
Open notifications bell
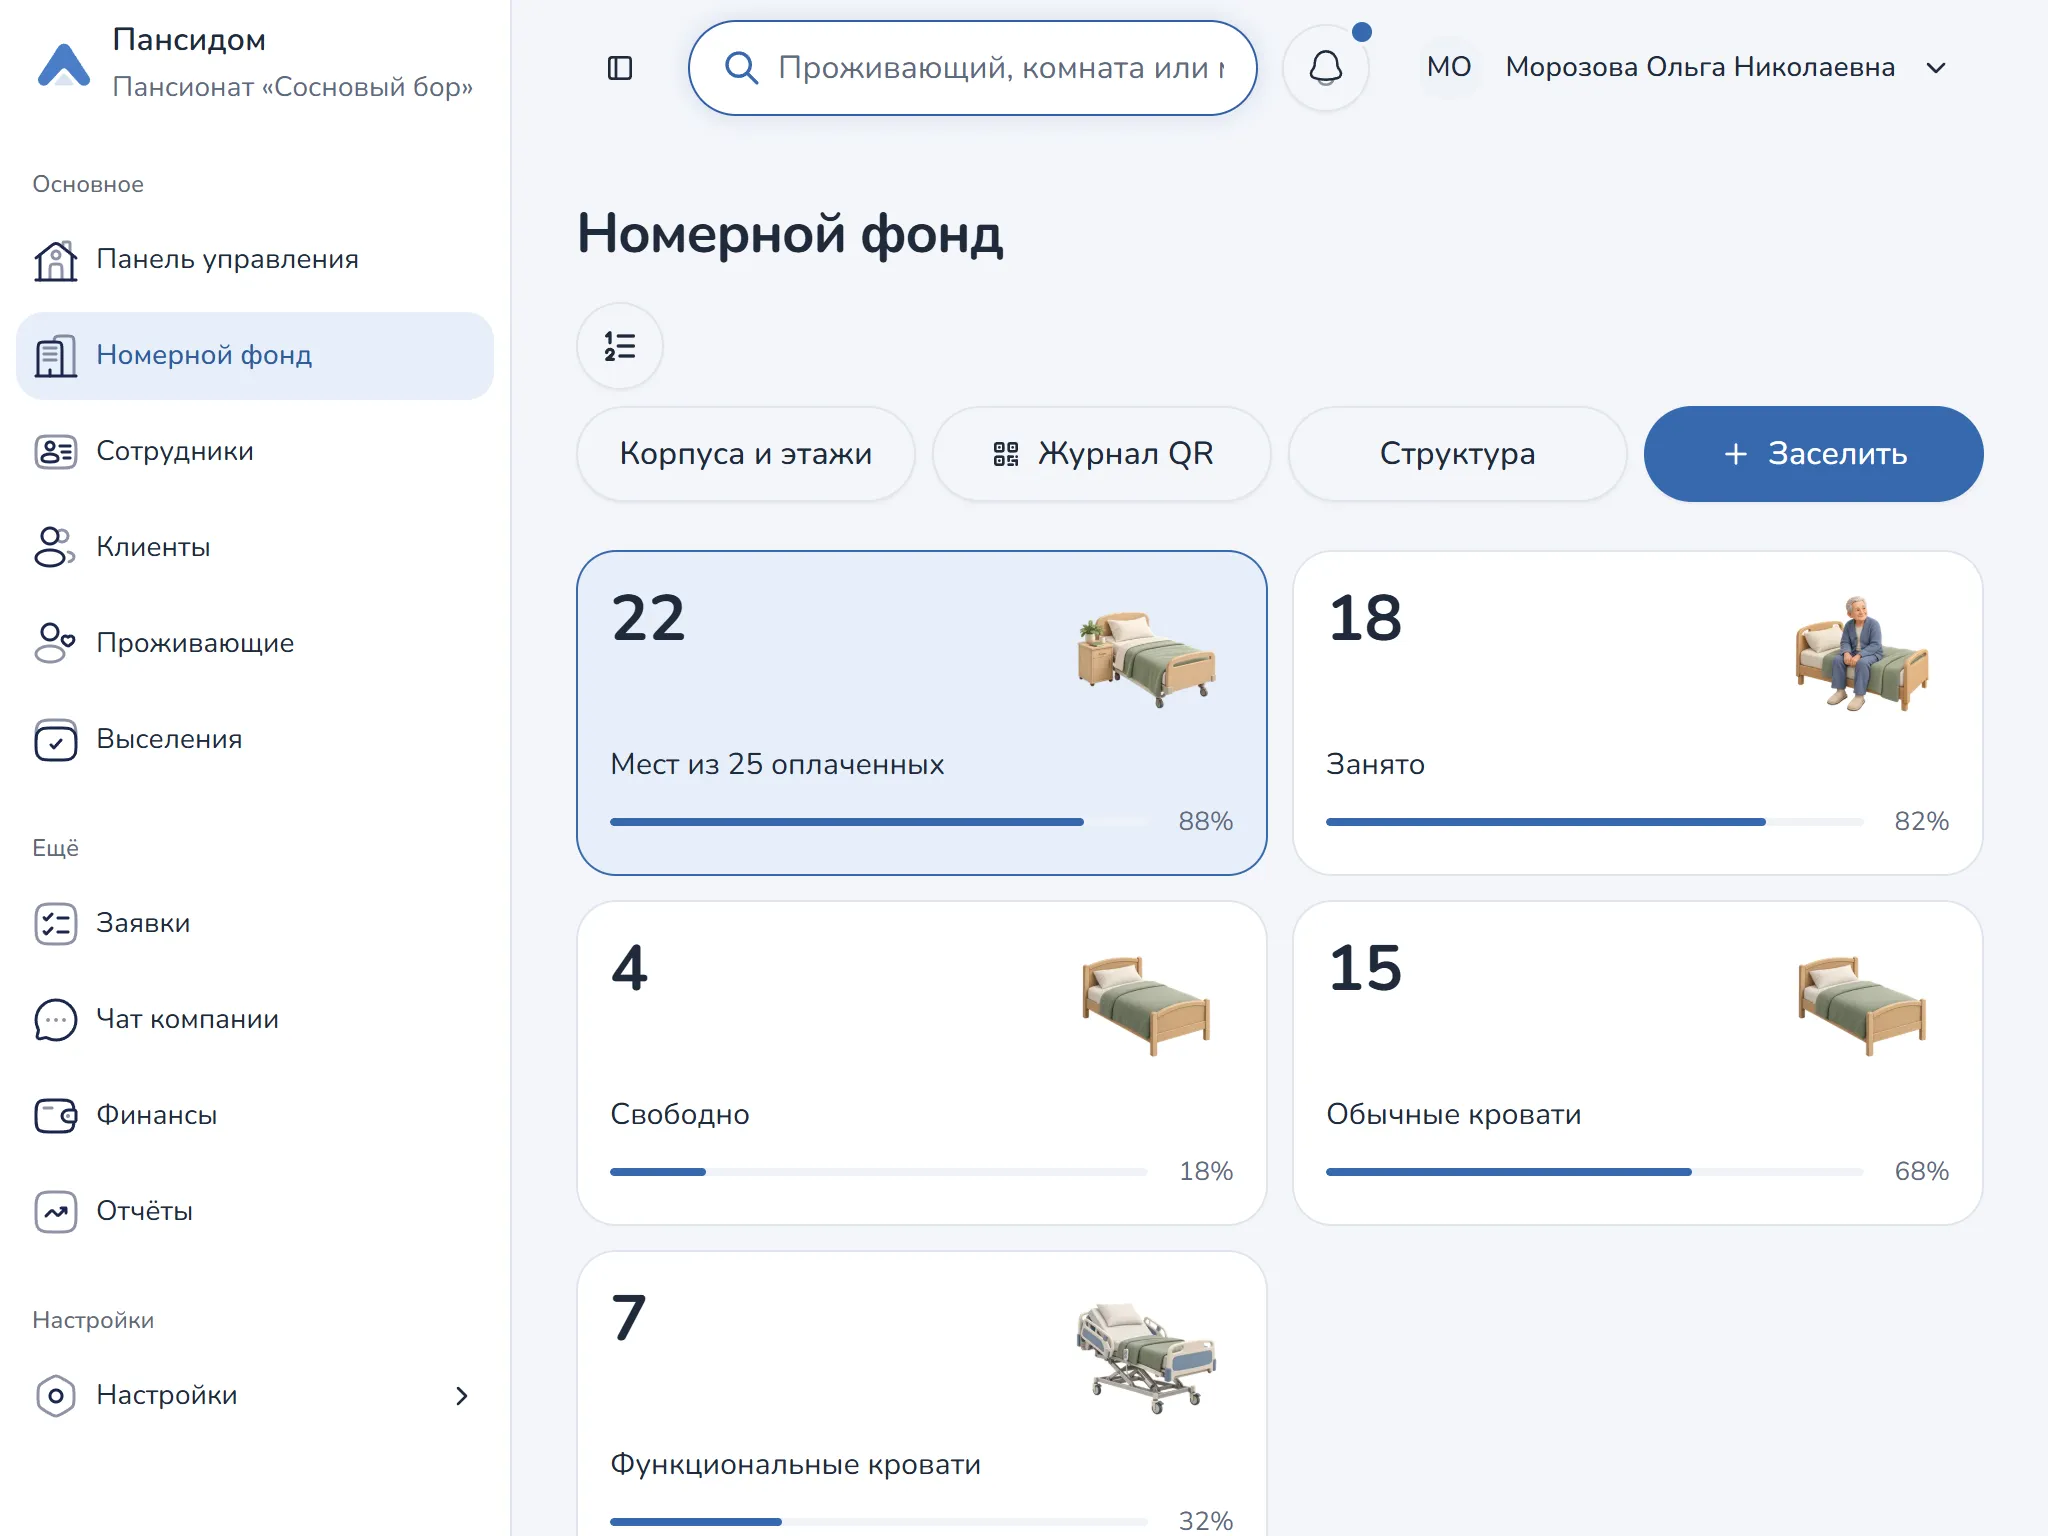coord(1326,68)
